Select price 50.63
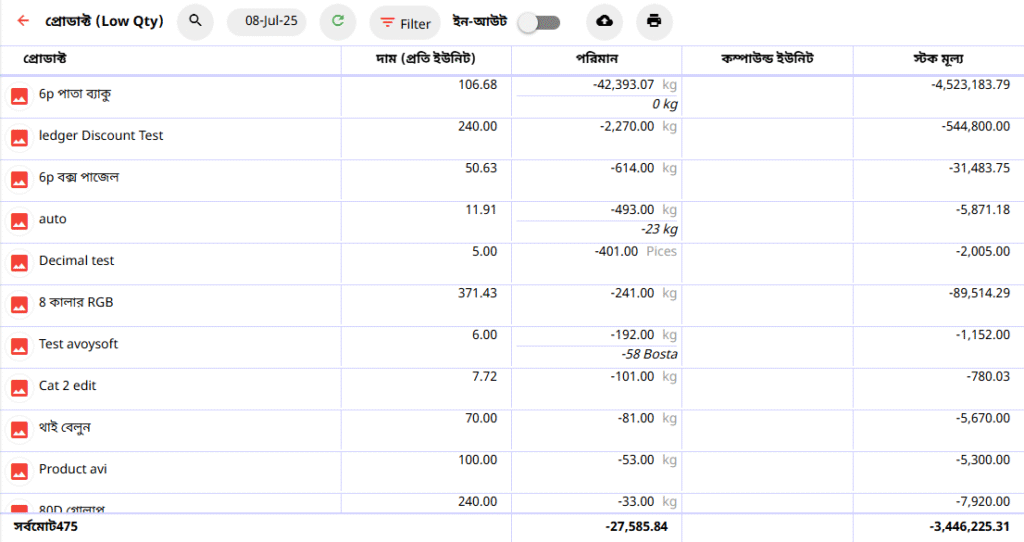The height and width of the screenshot is (542, 1024). (x=481, y=168)
